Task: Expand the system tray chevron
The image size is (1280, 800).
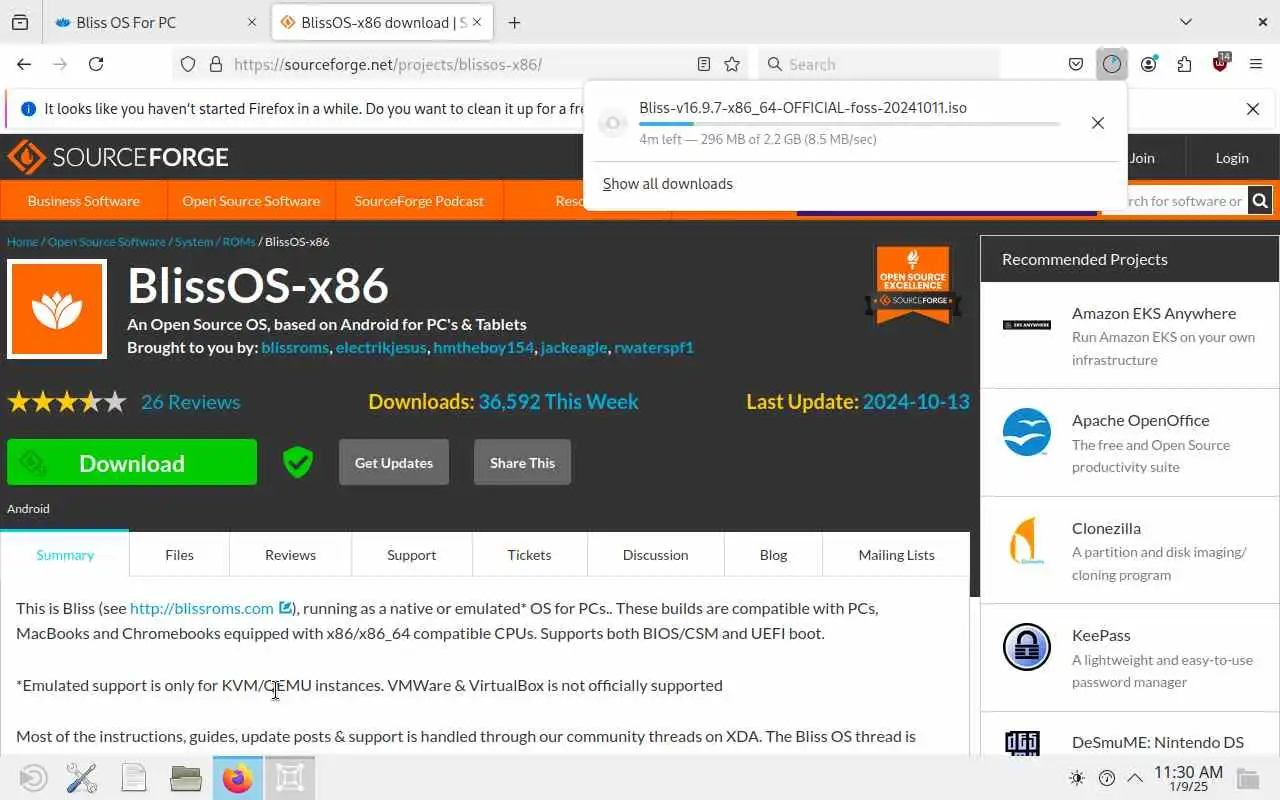Action: [x=1135, y=778]
